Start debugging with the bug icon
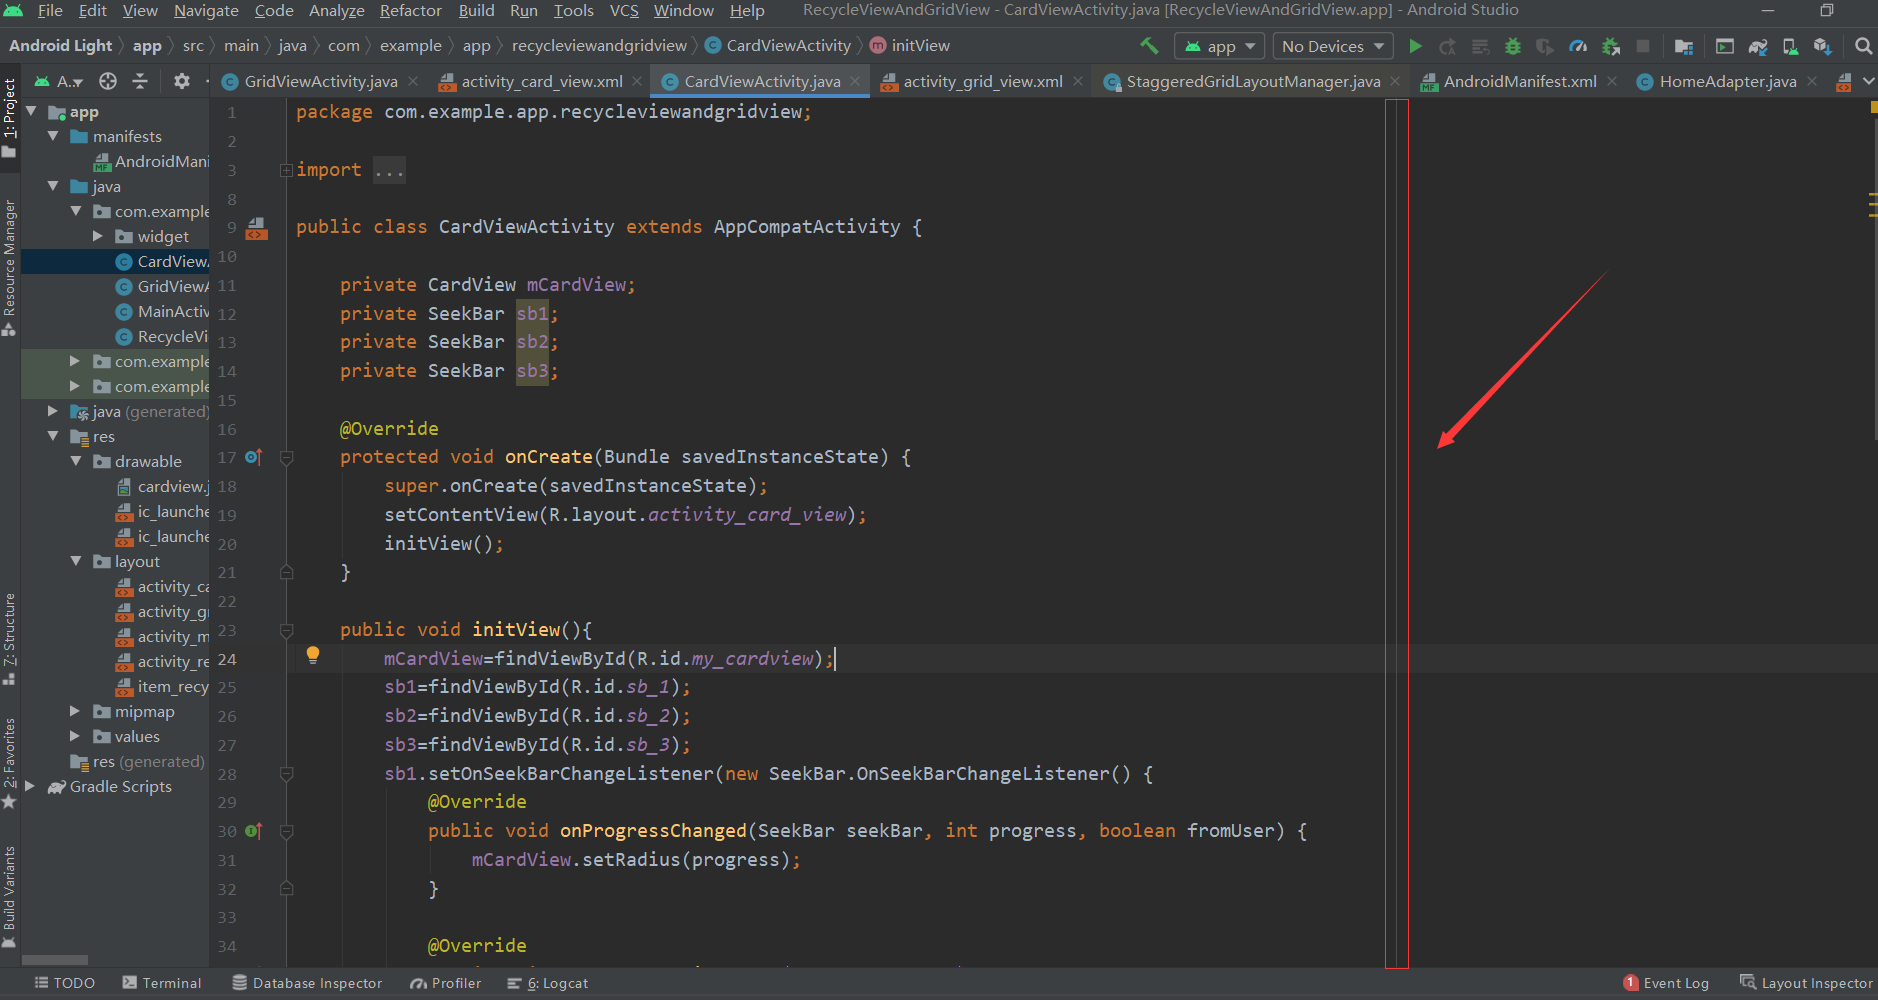 coord(1512,45)
